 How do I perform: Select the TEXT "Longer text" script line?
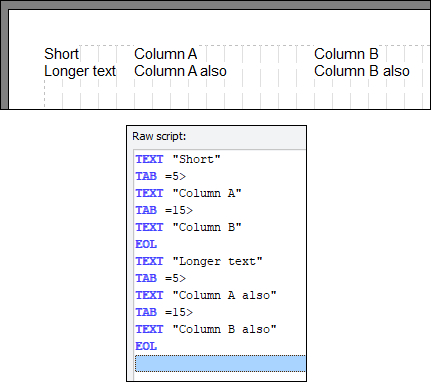pyautogui.click(x=199, y=261)
